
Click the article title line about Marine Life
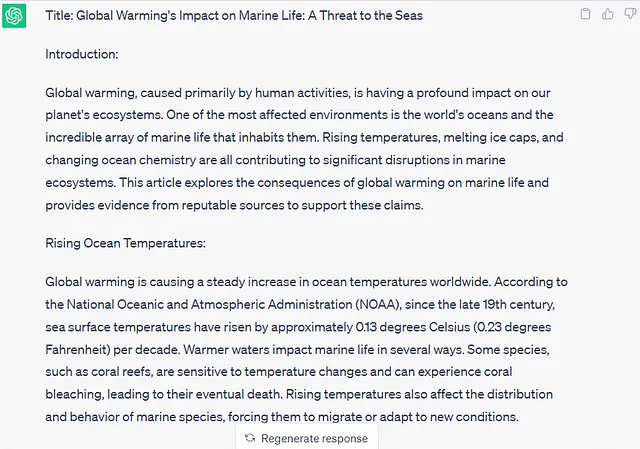click(234, 16)
